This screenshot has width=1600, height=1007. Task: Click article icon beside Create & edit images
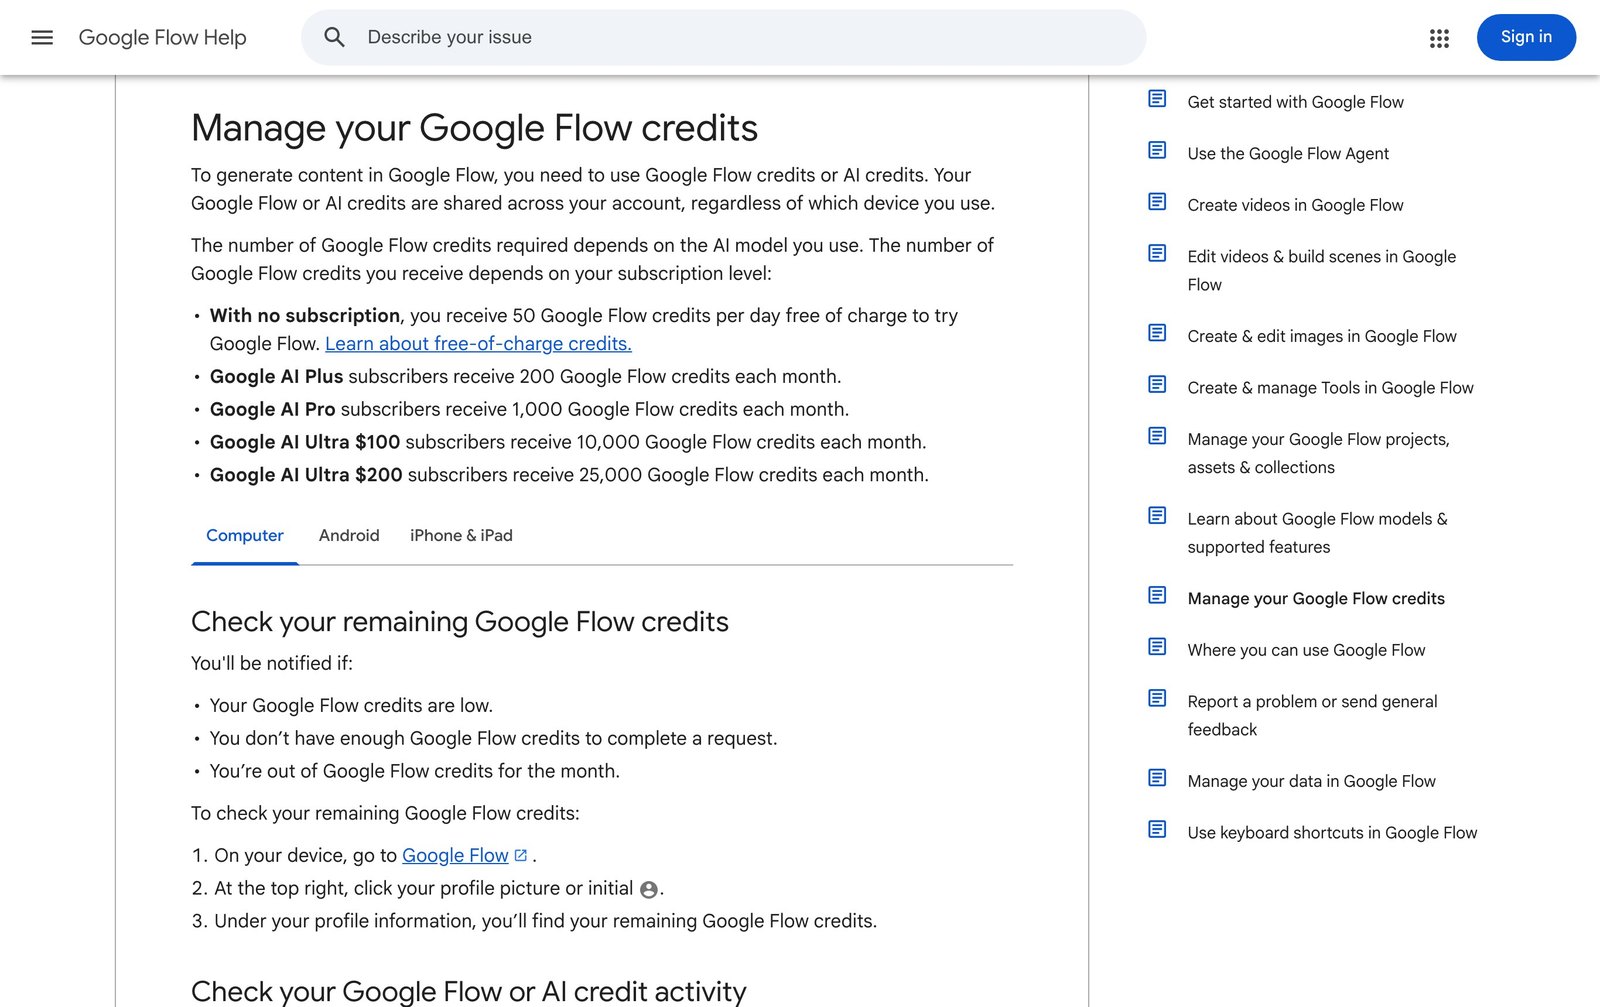click(x=1157, y=332)
